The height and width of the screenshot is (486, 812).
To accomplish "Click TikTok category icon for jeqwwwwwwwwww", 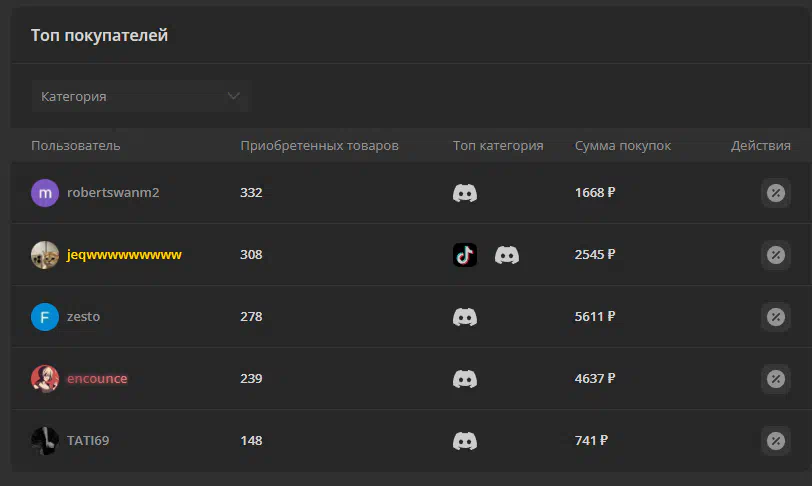I will tap(465, 255).
